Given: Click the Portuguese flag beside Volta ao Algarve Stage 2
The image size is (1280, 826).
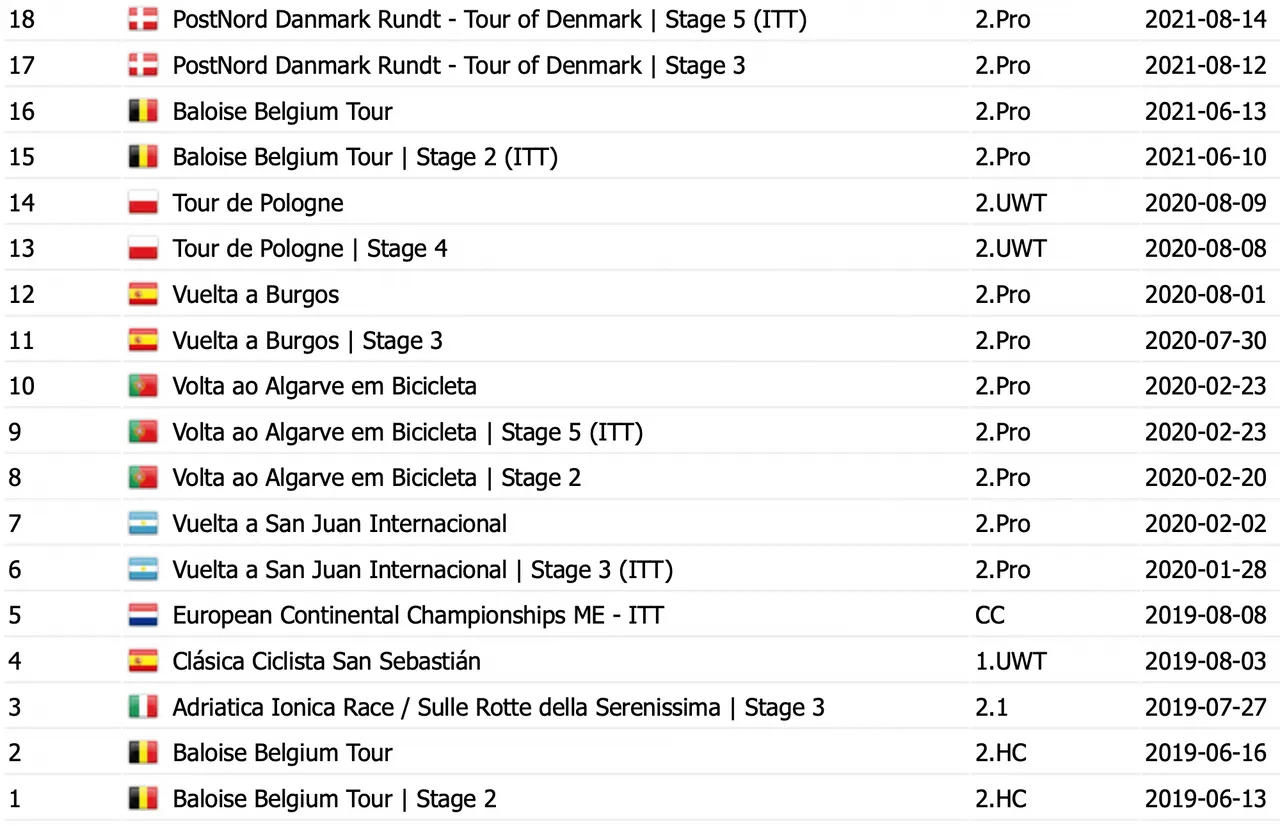Looking at the screenshot, I should click(x=143, y=478).
